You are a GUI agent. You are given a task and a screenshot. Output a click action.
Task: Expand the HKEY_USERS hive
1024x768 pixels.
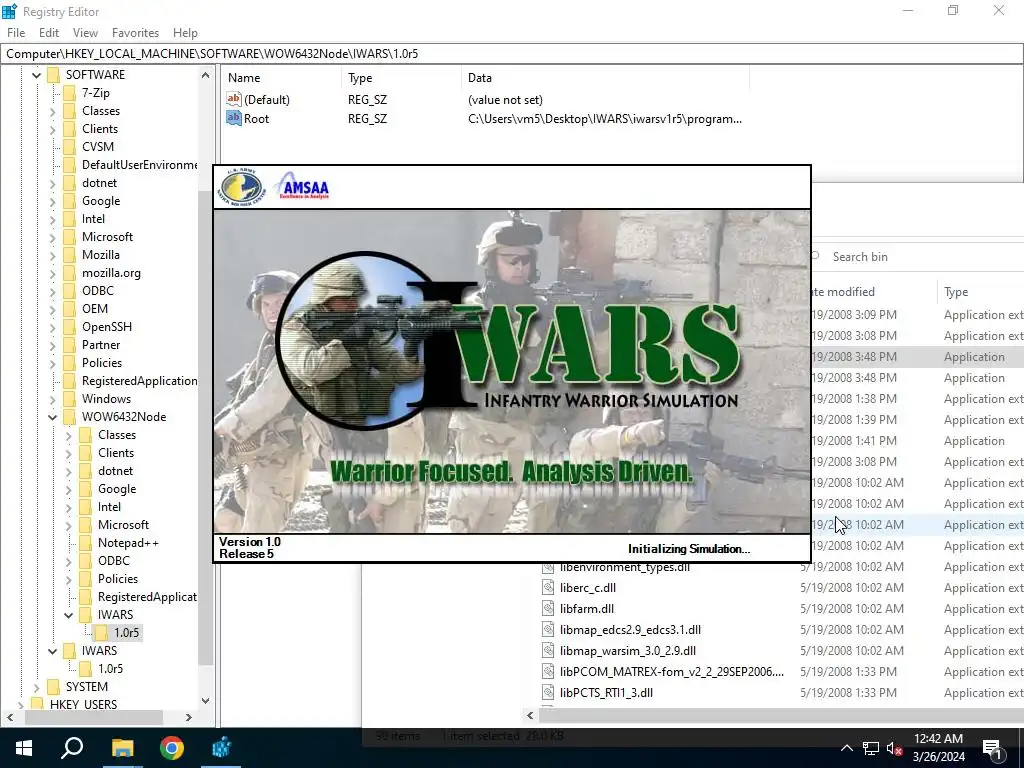pos(20,705)
